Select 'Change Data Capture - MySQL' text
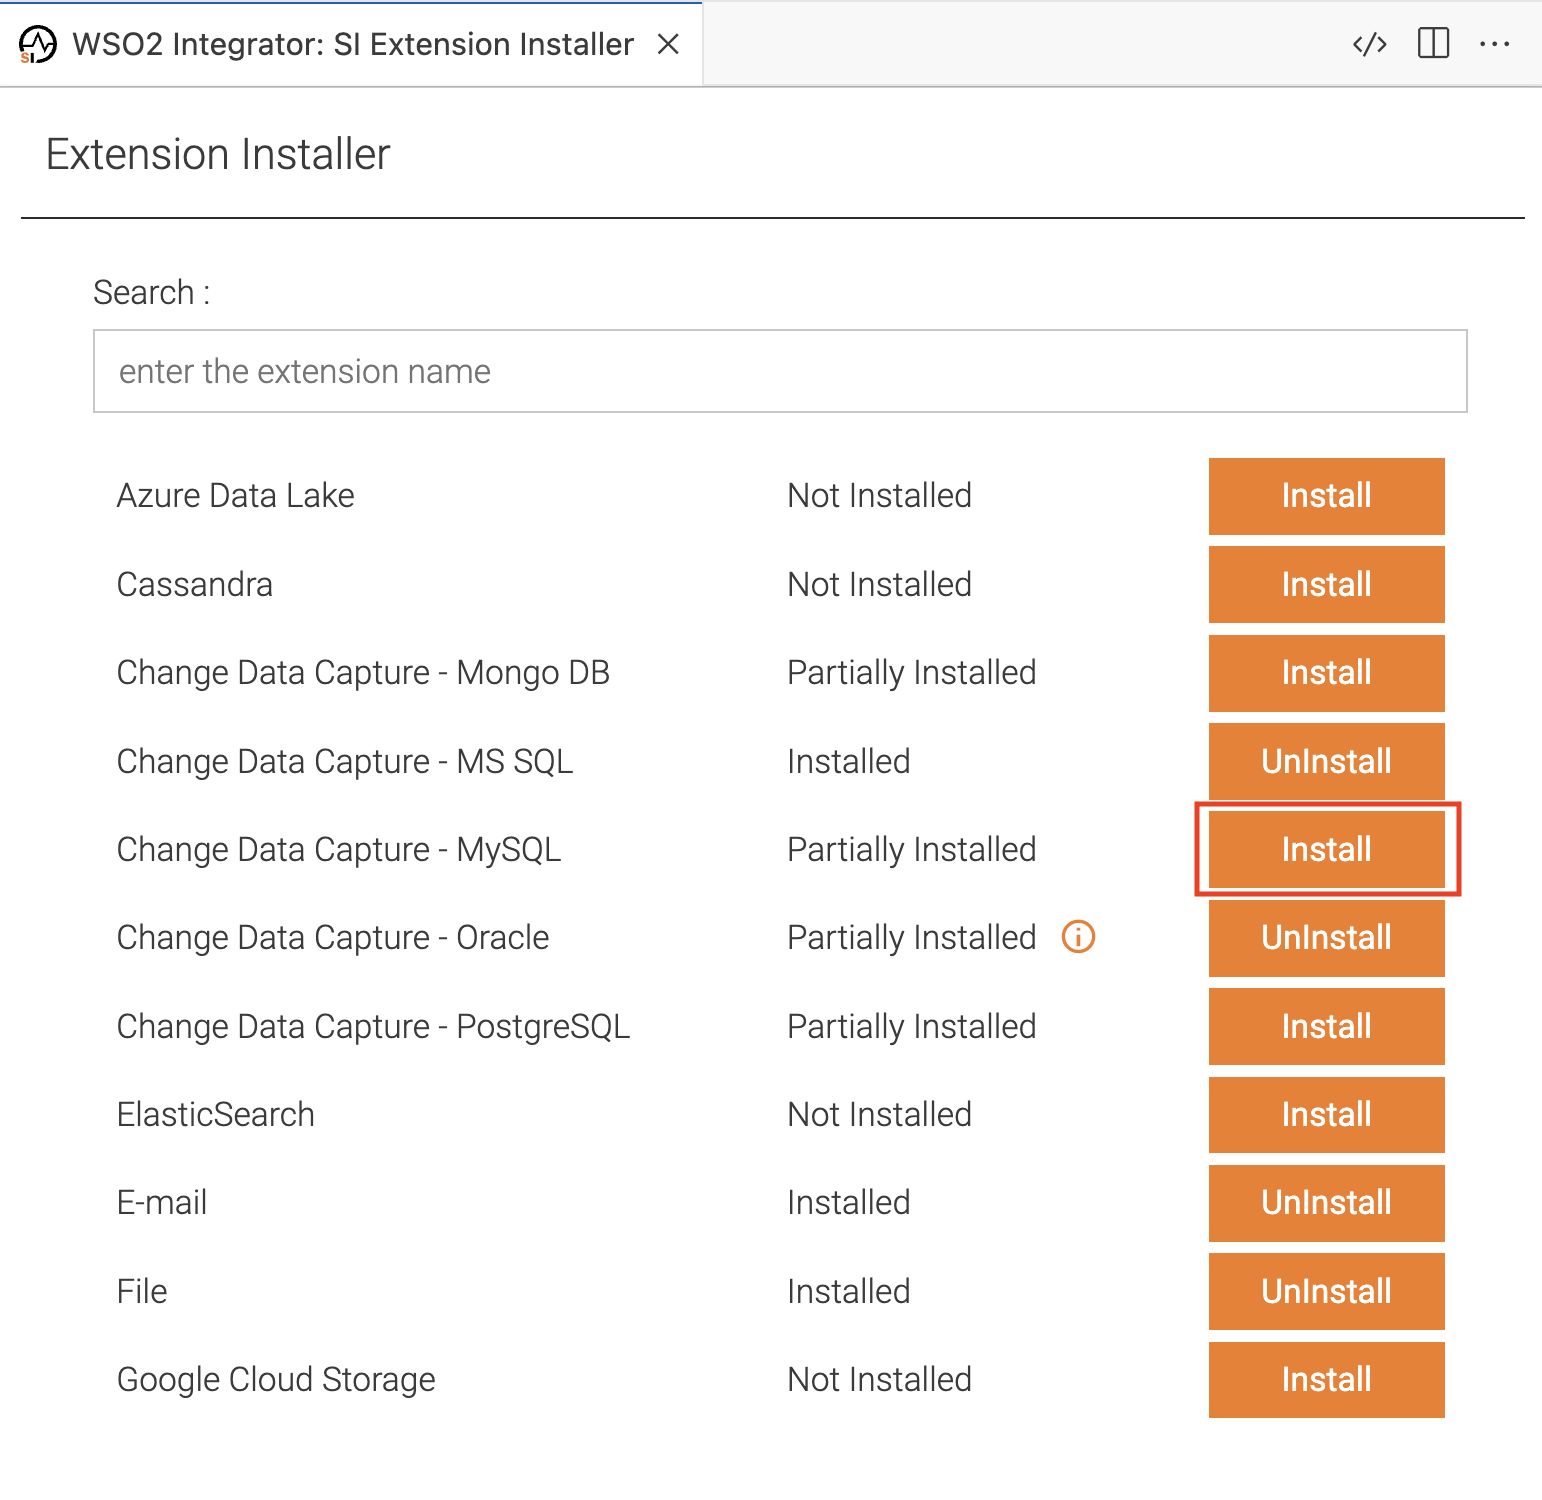 339,849
